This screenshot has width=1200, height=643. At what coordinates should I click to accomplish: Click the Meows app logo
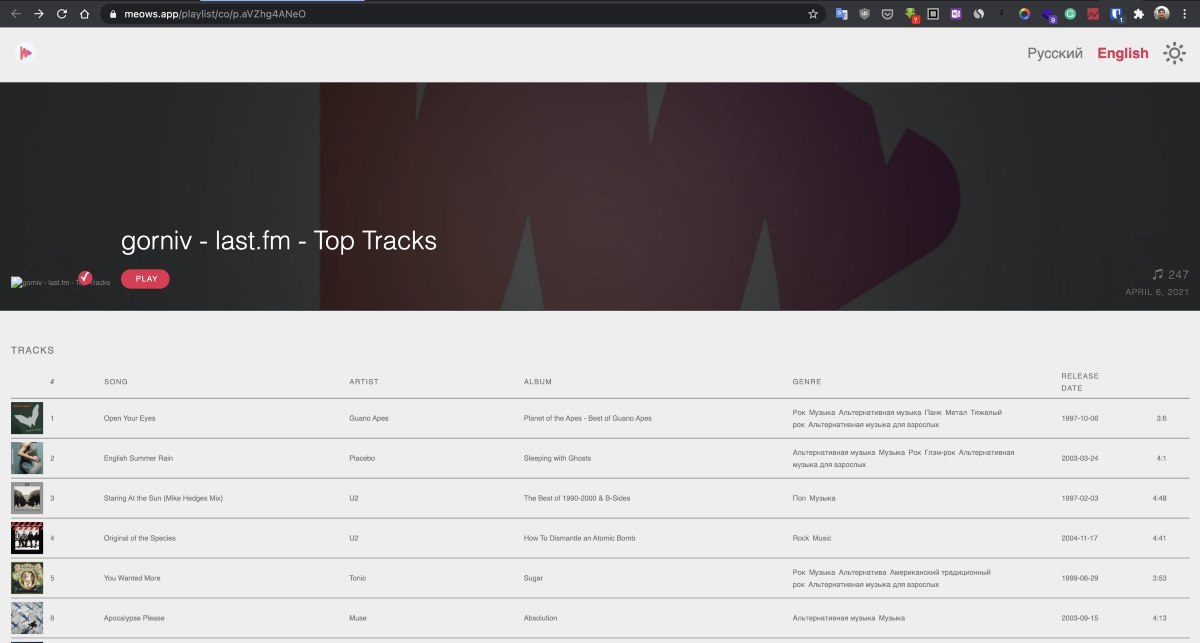tap(26, 53)
